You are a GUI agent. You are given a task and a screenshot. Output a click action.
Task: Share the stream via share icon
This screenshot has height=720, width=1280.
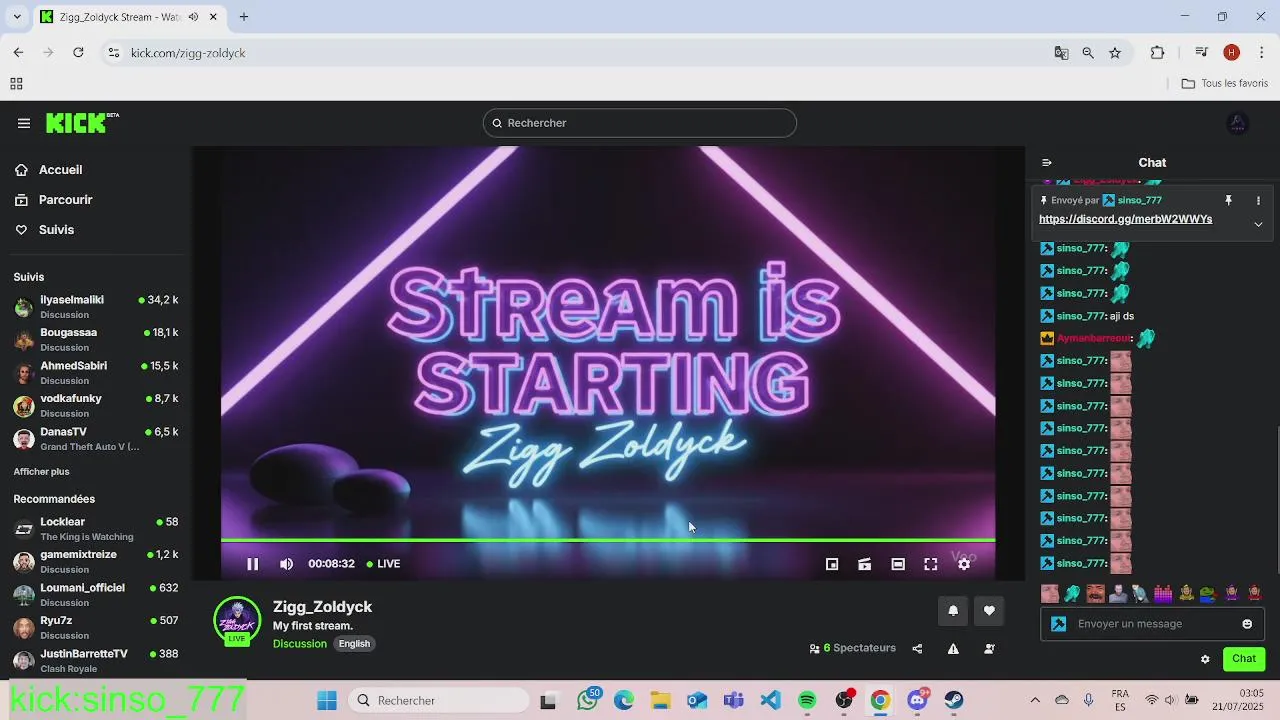click(x=917, y=649)
